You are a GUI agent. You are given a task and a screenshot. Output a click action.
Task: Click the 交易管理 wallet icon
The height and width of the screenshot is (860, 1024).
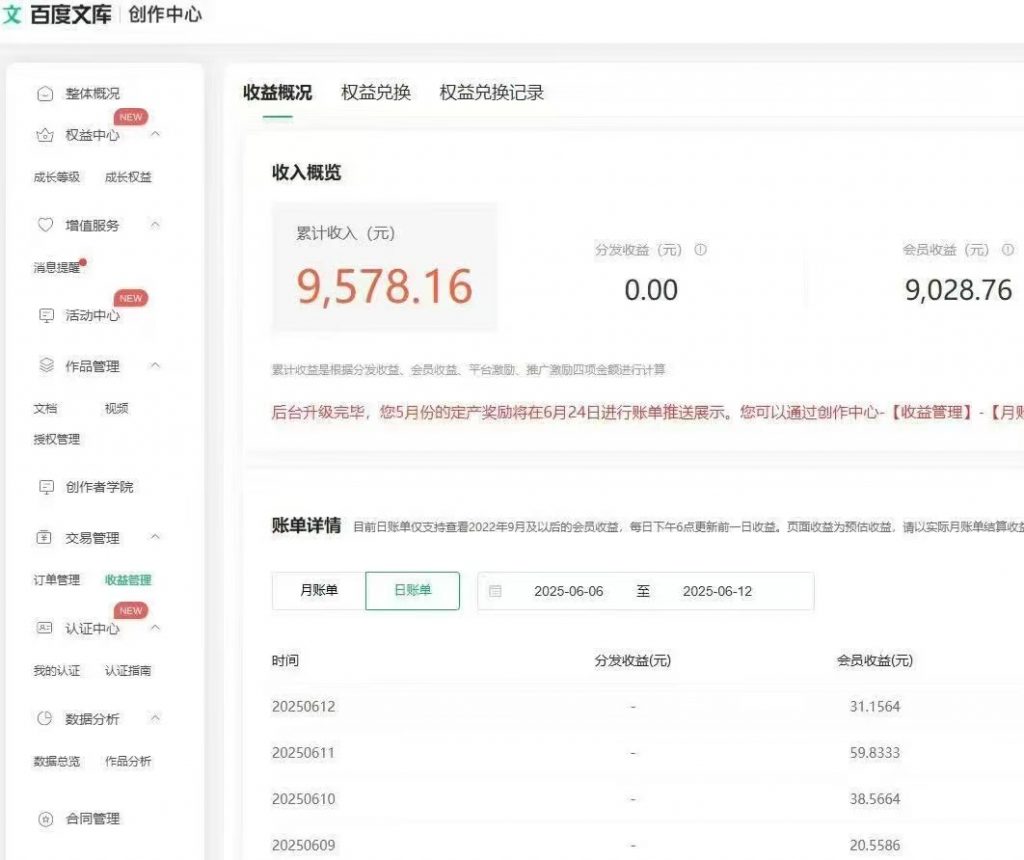pyautogui.click(x=44, y=537)
